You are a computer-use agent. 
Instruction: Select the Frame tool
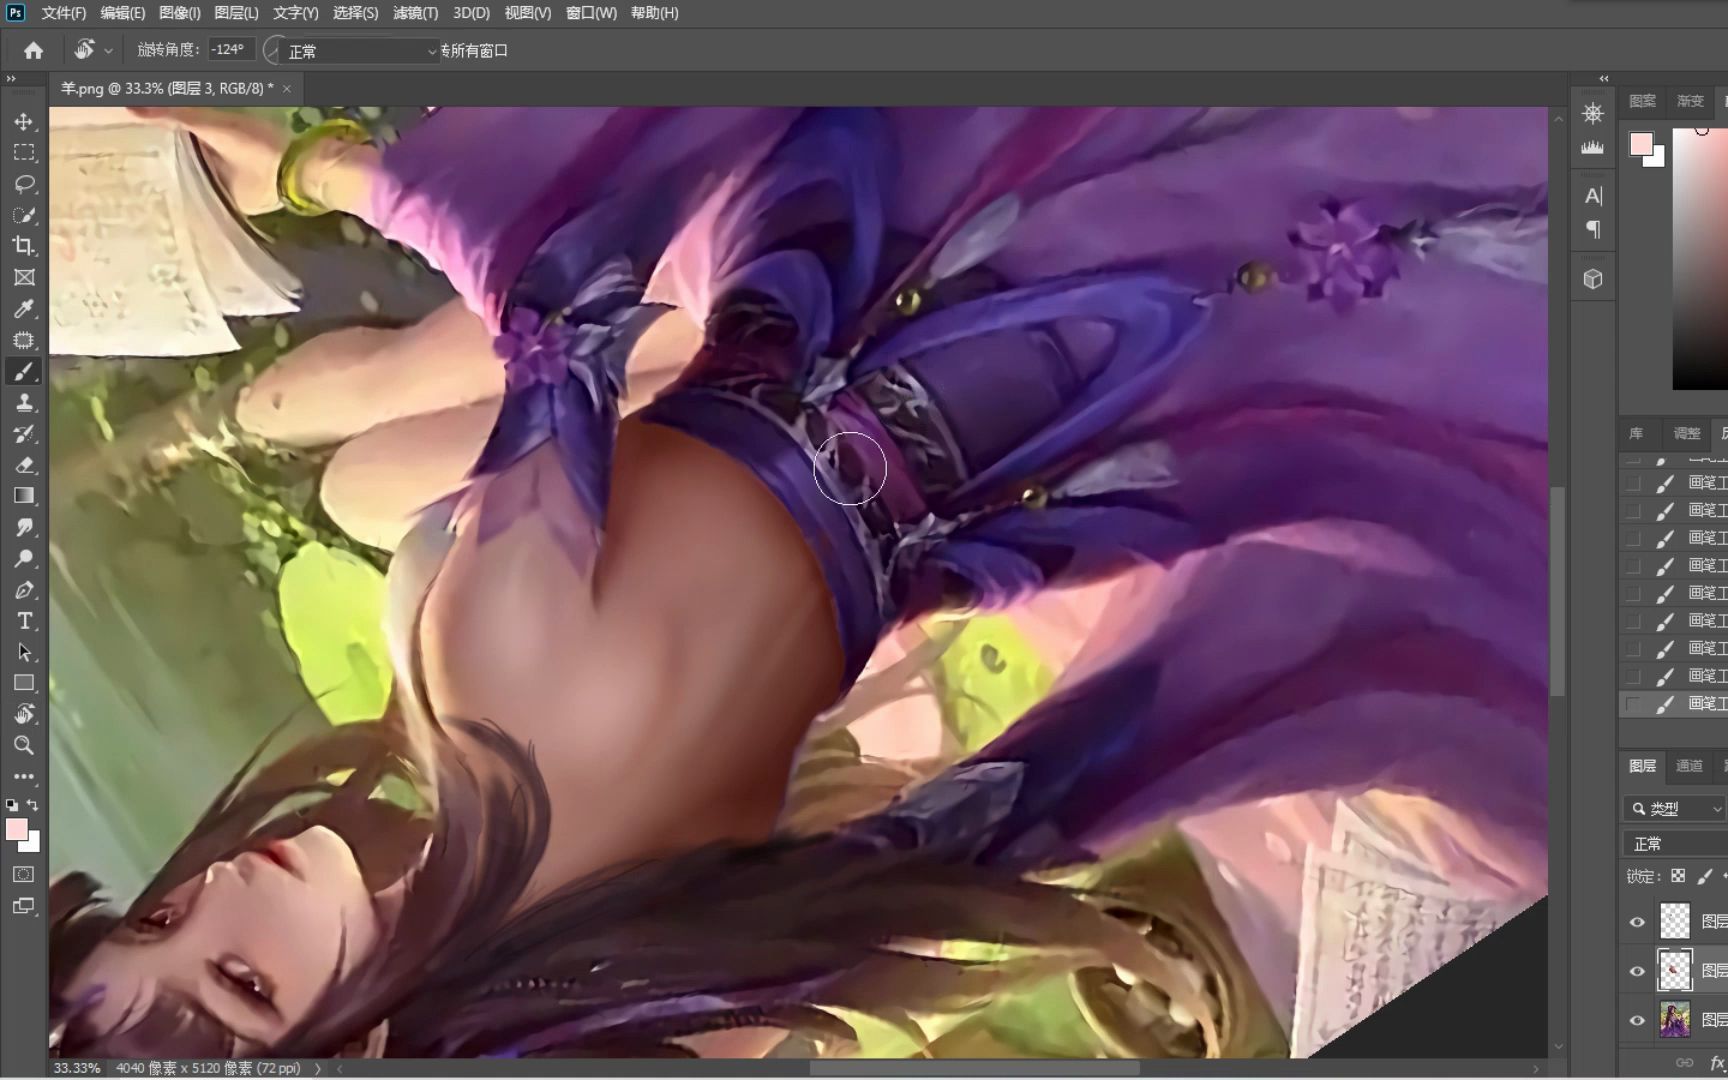point(24,277)
